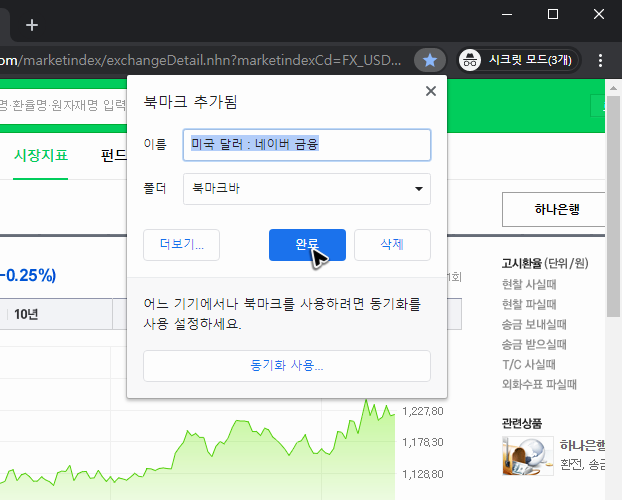Open Chrome three-dot menu

pos(600,61)
